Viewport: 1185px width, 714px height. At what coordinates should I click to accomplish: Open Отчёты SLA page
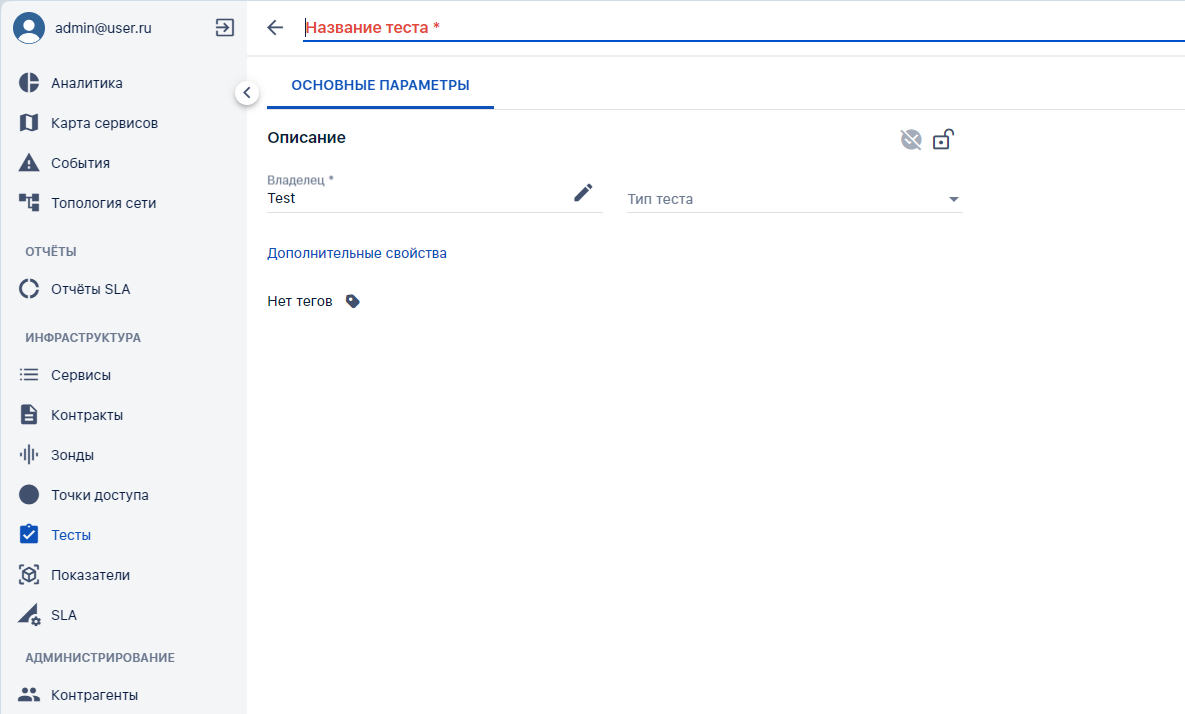pyautogui.click(x=91, y=289)
